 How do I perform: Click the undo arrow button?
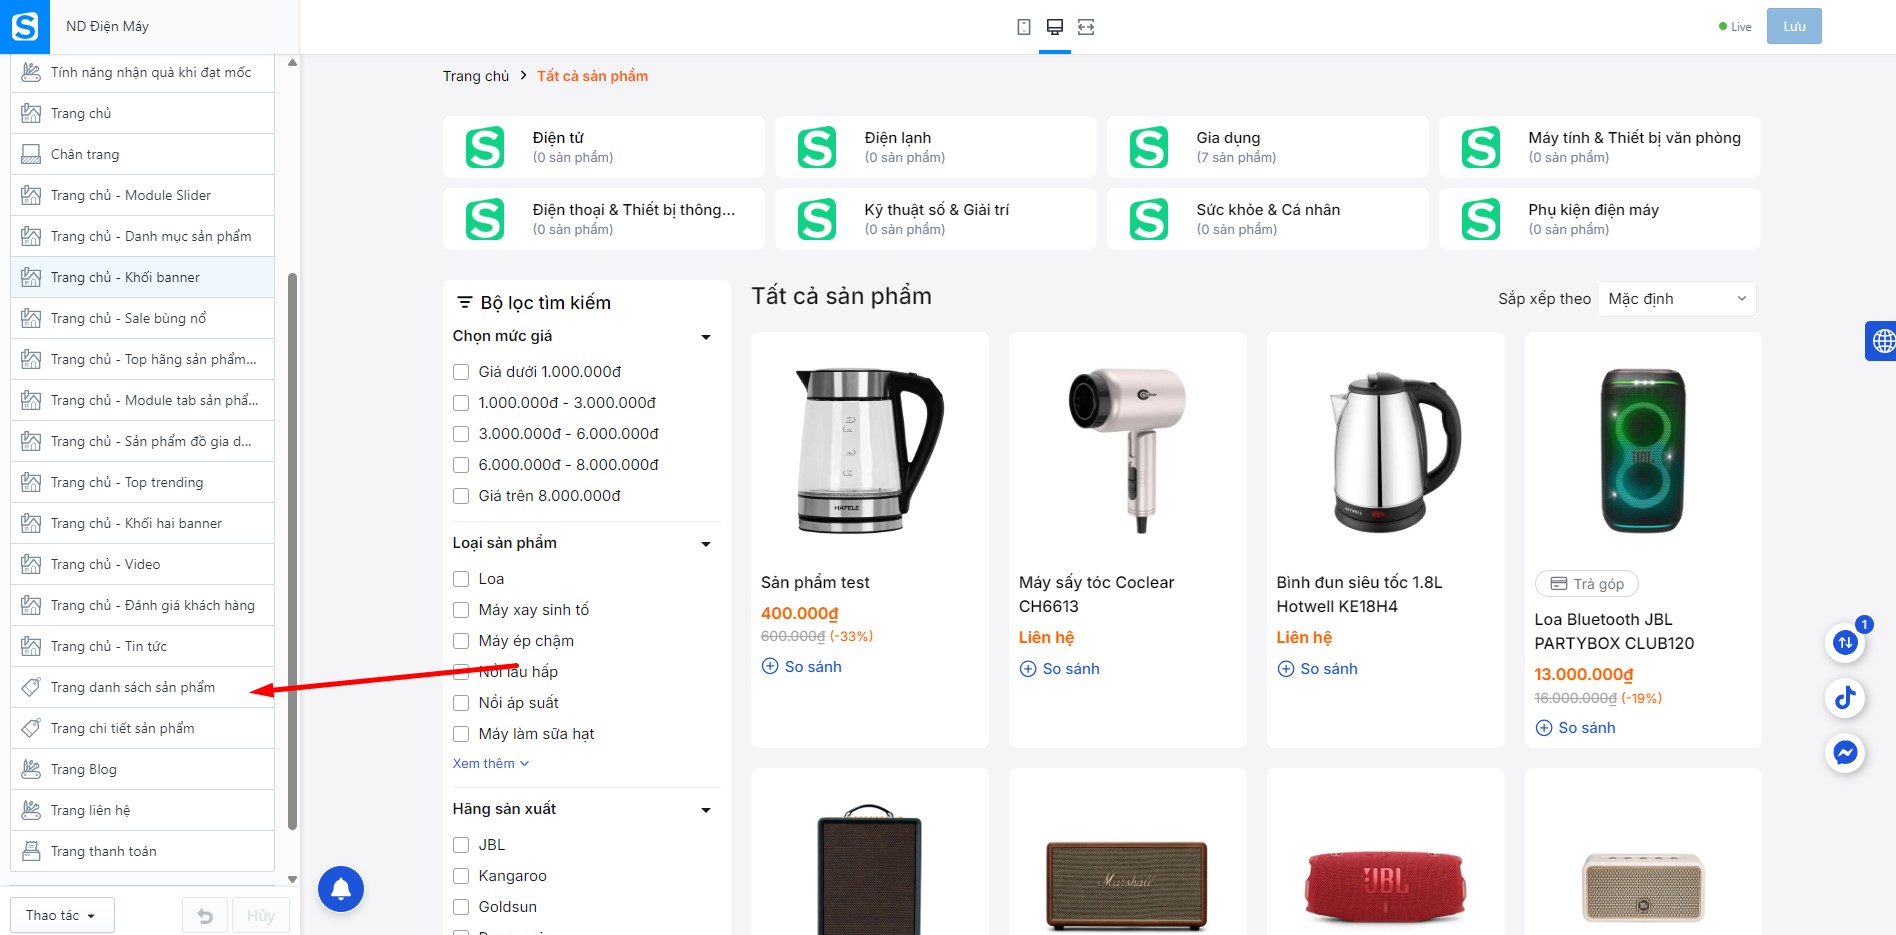[205, 915]
